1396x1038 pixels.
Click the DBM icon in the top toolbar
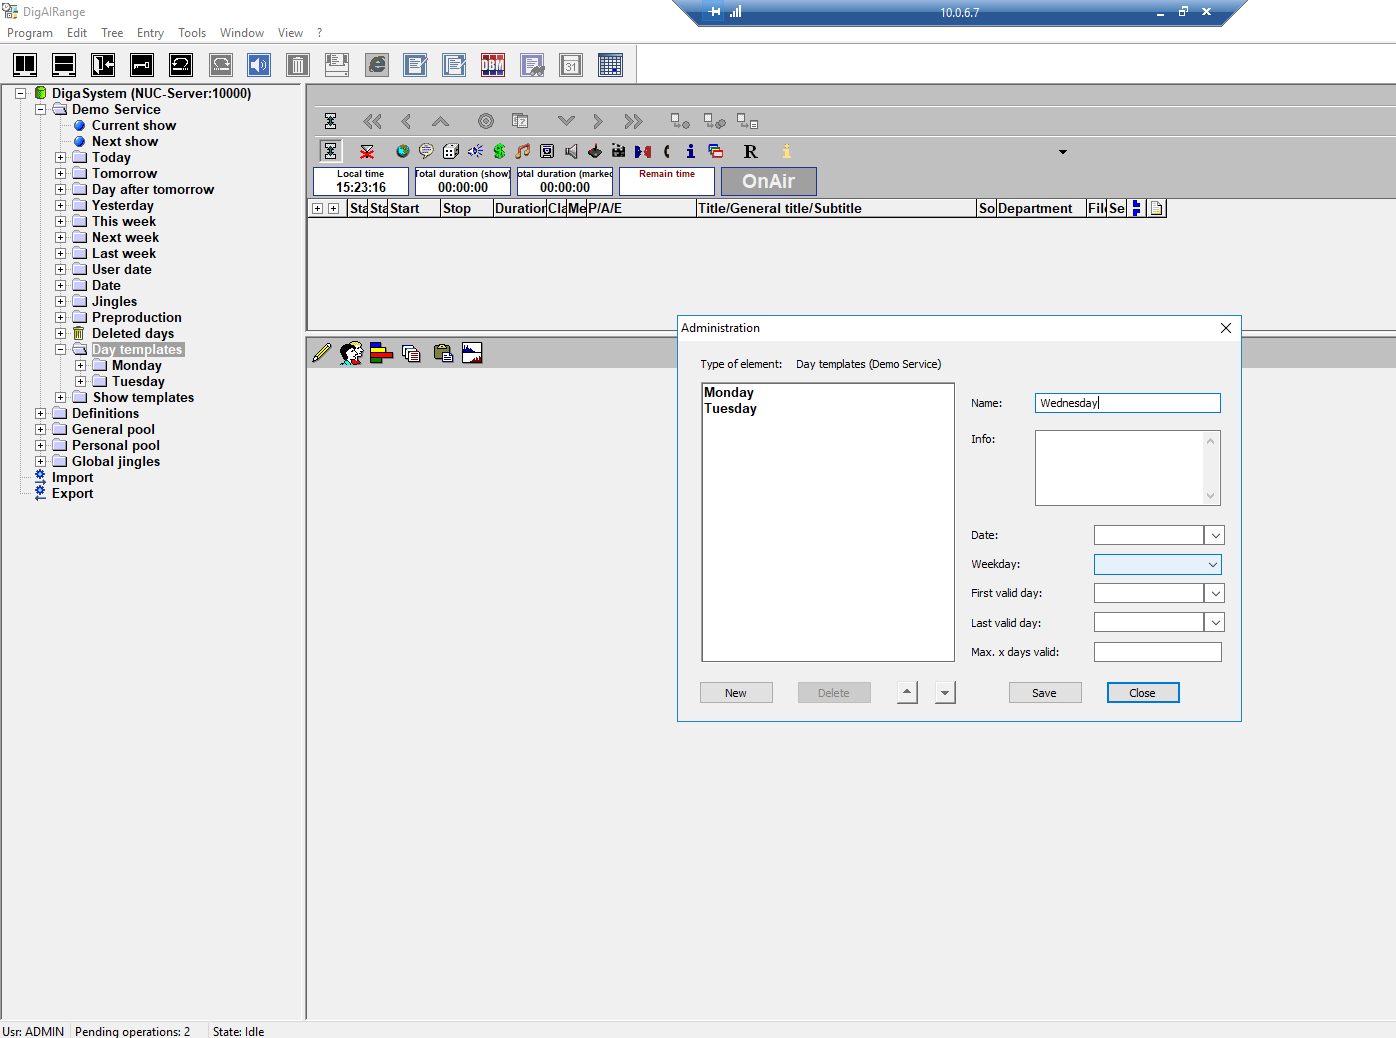[493, 66]
